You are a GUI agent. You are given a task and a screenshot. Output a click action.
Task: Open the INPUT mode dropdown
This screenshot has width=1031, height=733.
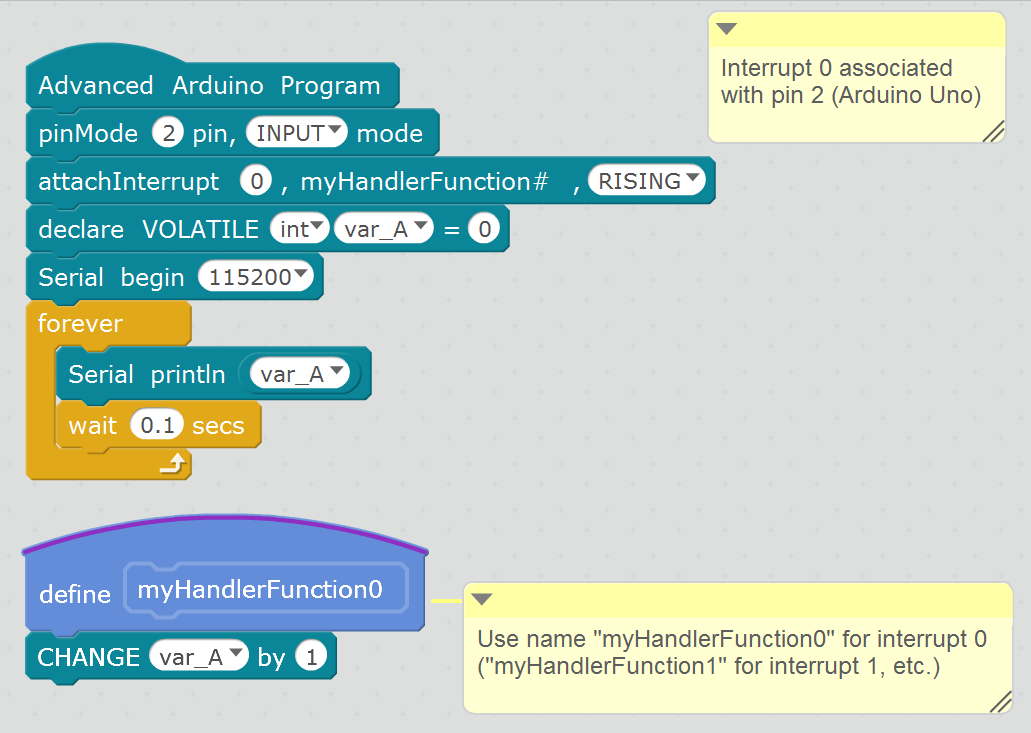[x=296, y=133]
